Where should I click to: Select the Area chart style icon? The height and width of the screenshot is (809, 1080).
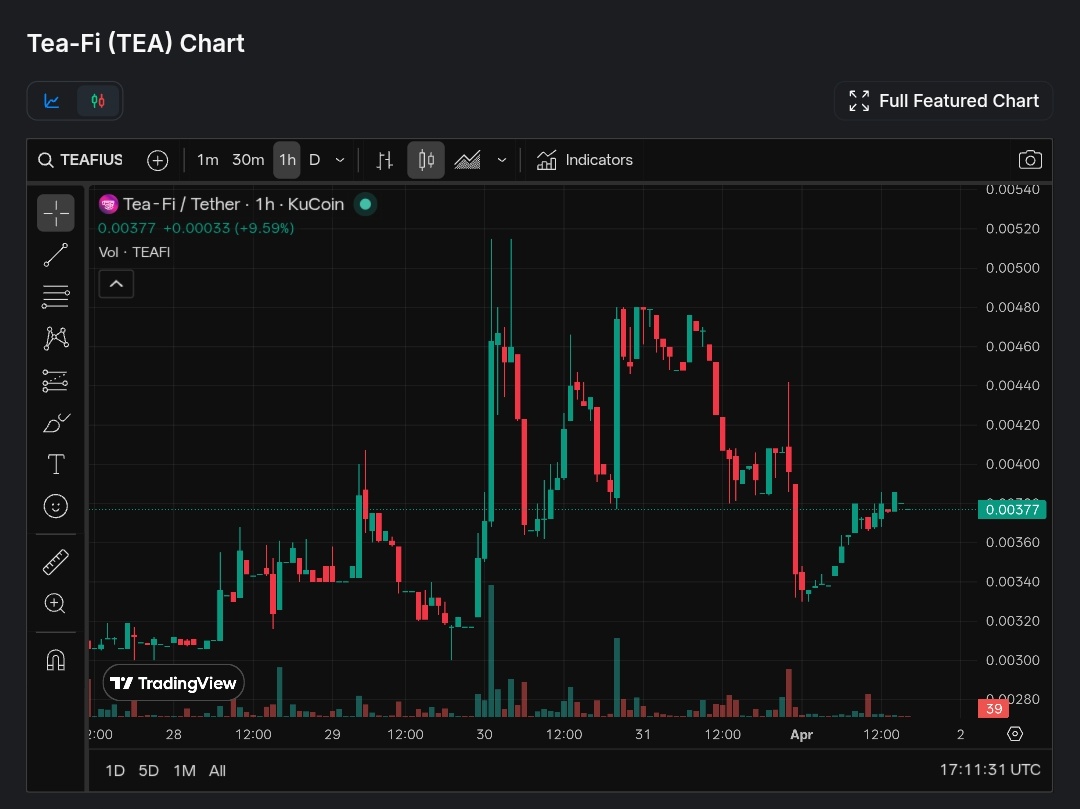467,160
